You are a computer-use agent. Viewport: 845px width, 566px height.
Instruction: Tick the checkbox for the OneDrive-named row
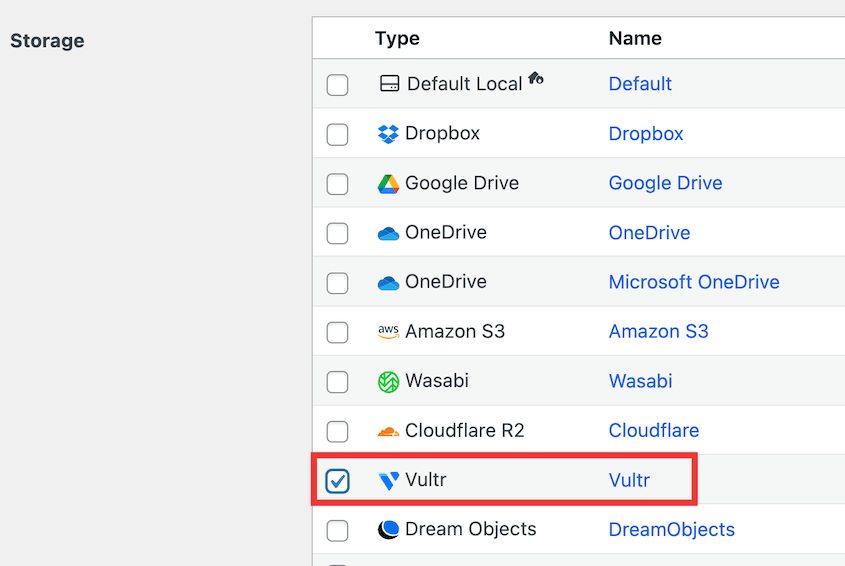[337, 233]
